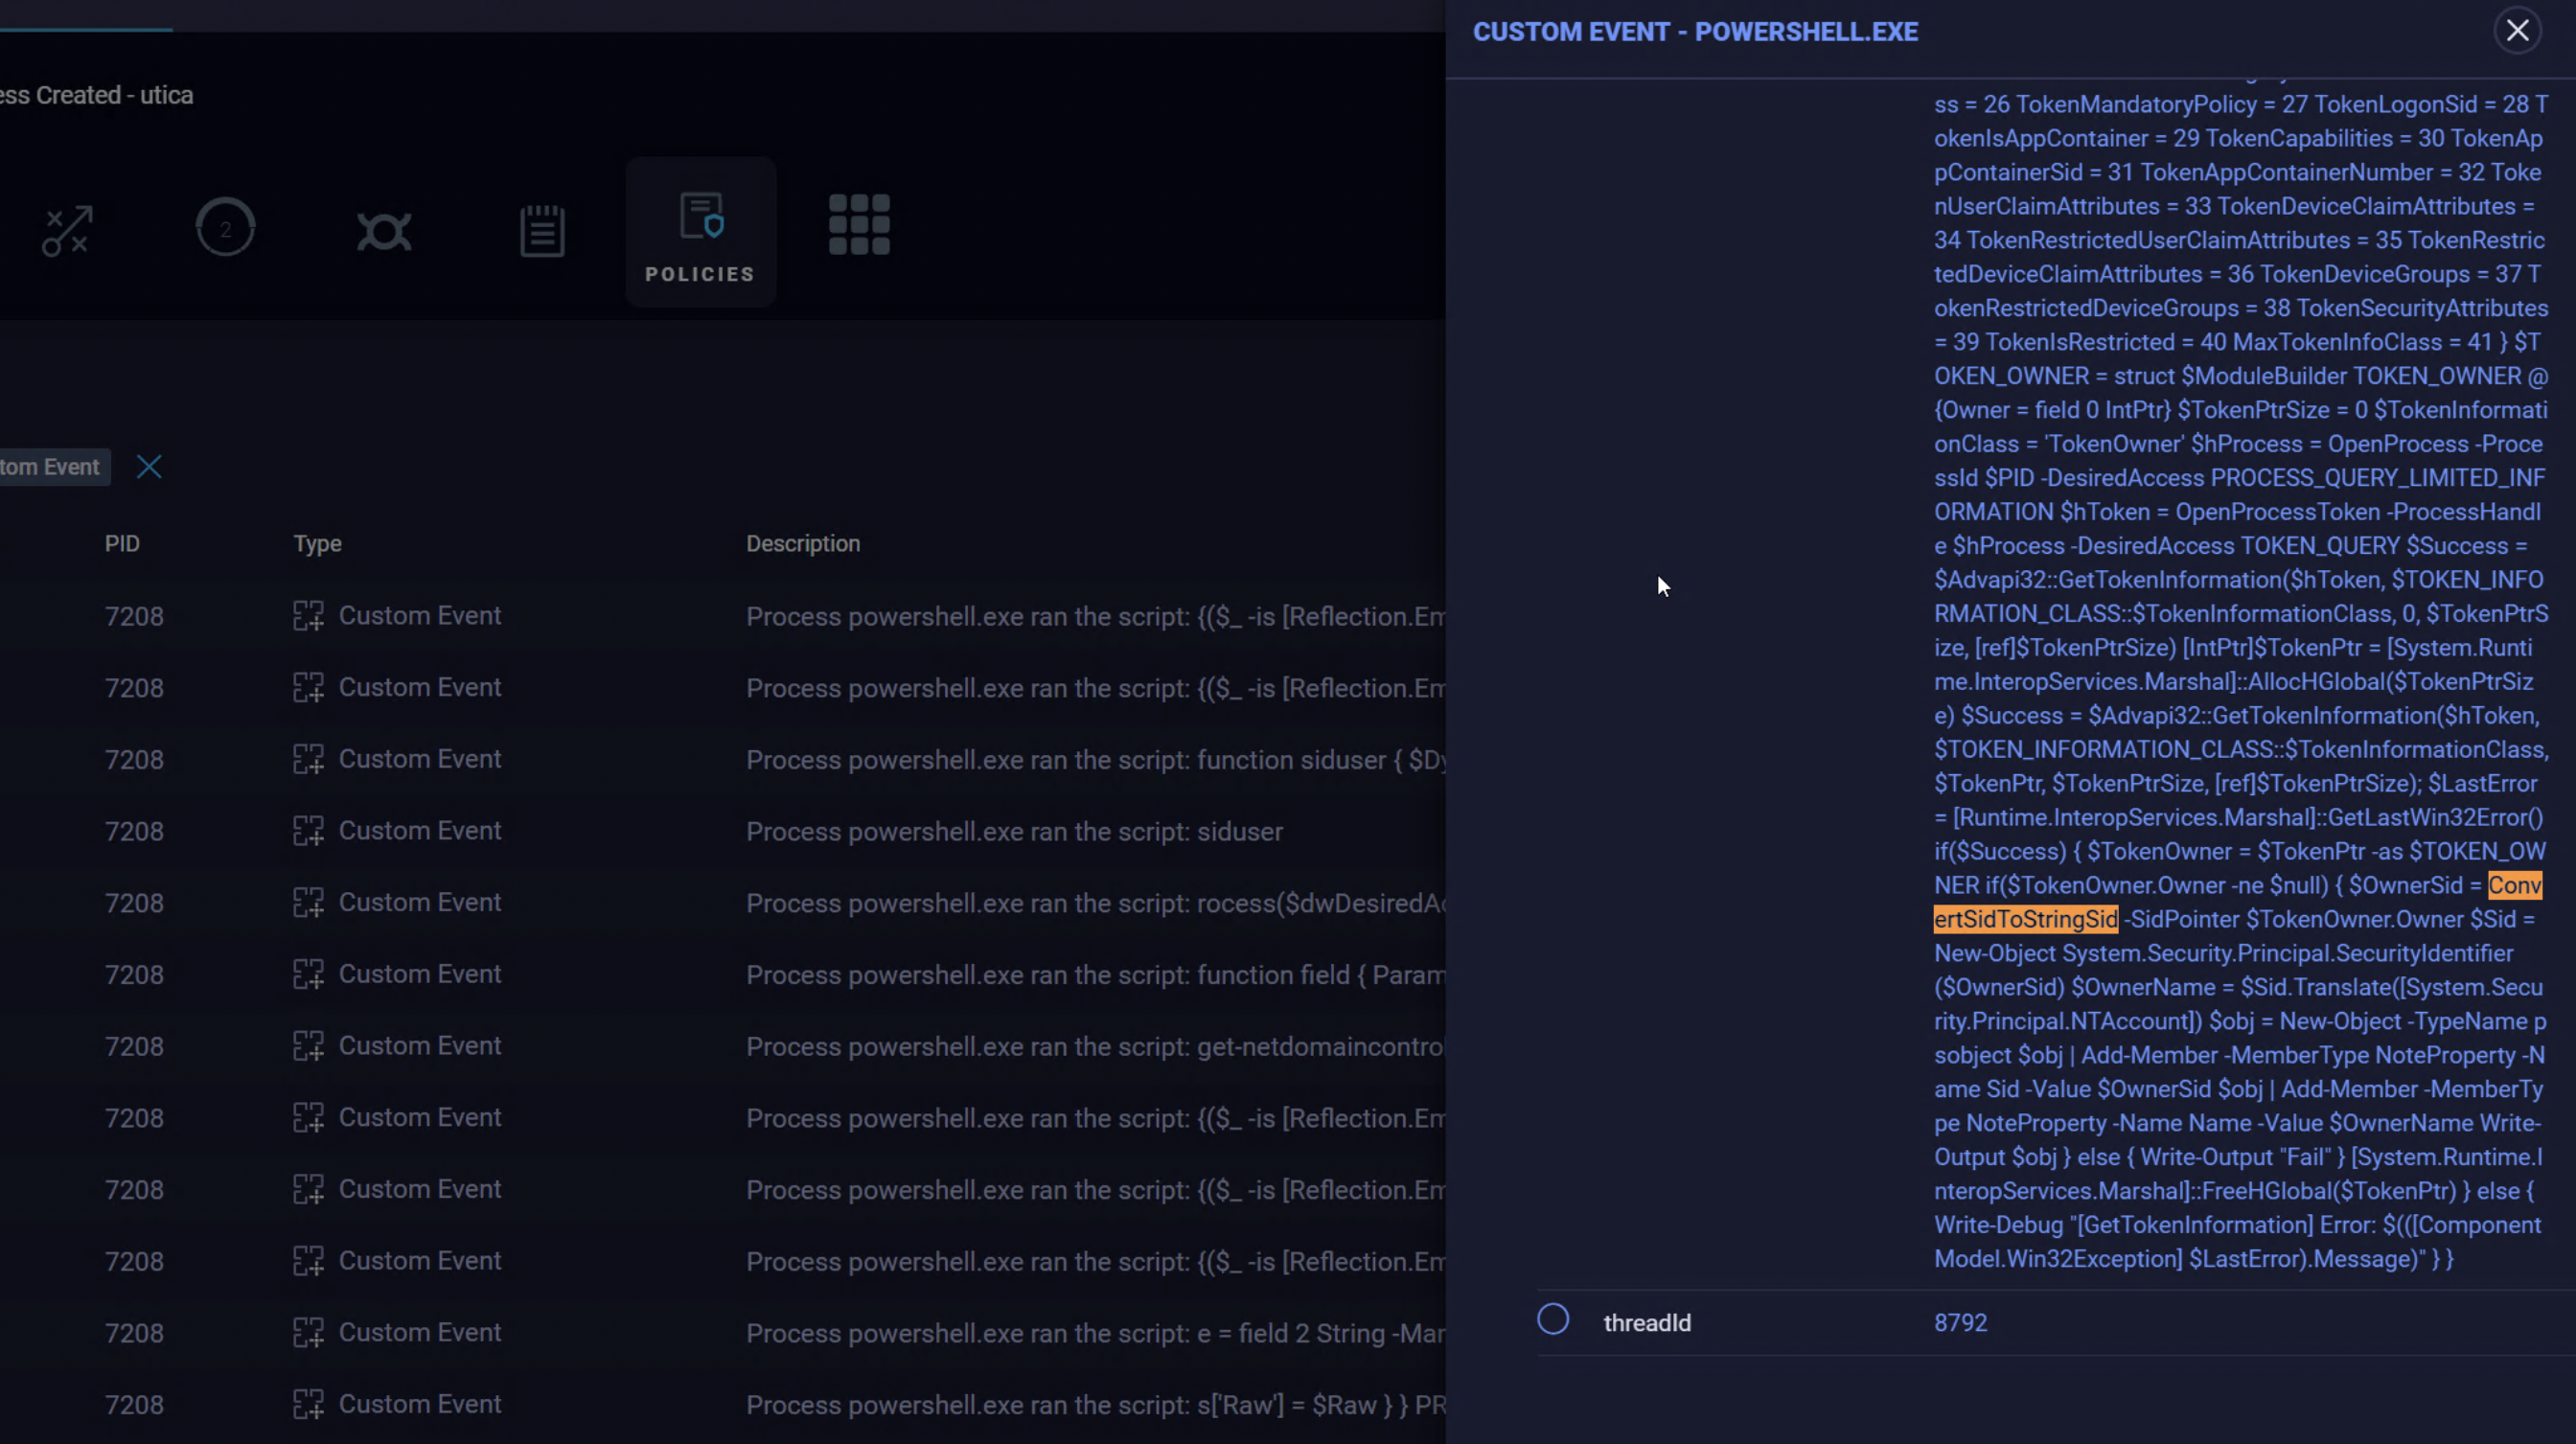Open the attack path arrow icon
The image size is (2576, 1444).
pos(66,231)
